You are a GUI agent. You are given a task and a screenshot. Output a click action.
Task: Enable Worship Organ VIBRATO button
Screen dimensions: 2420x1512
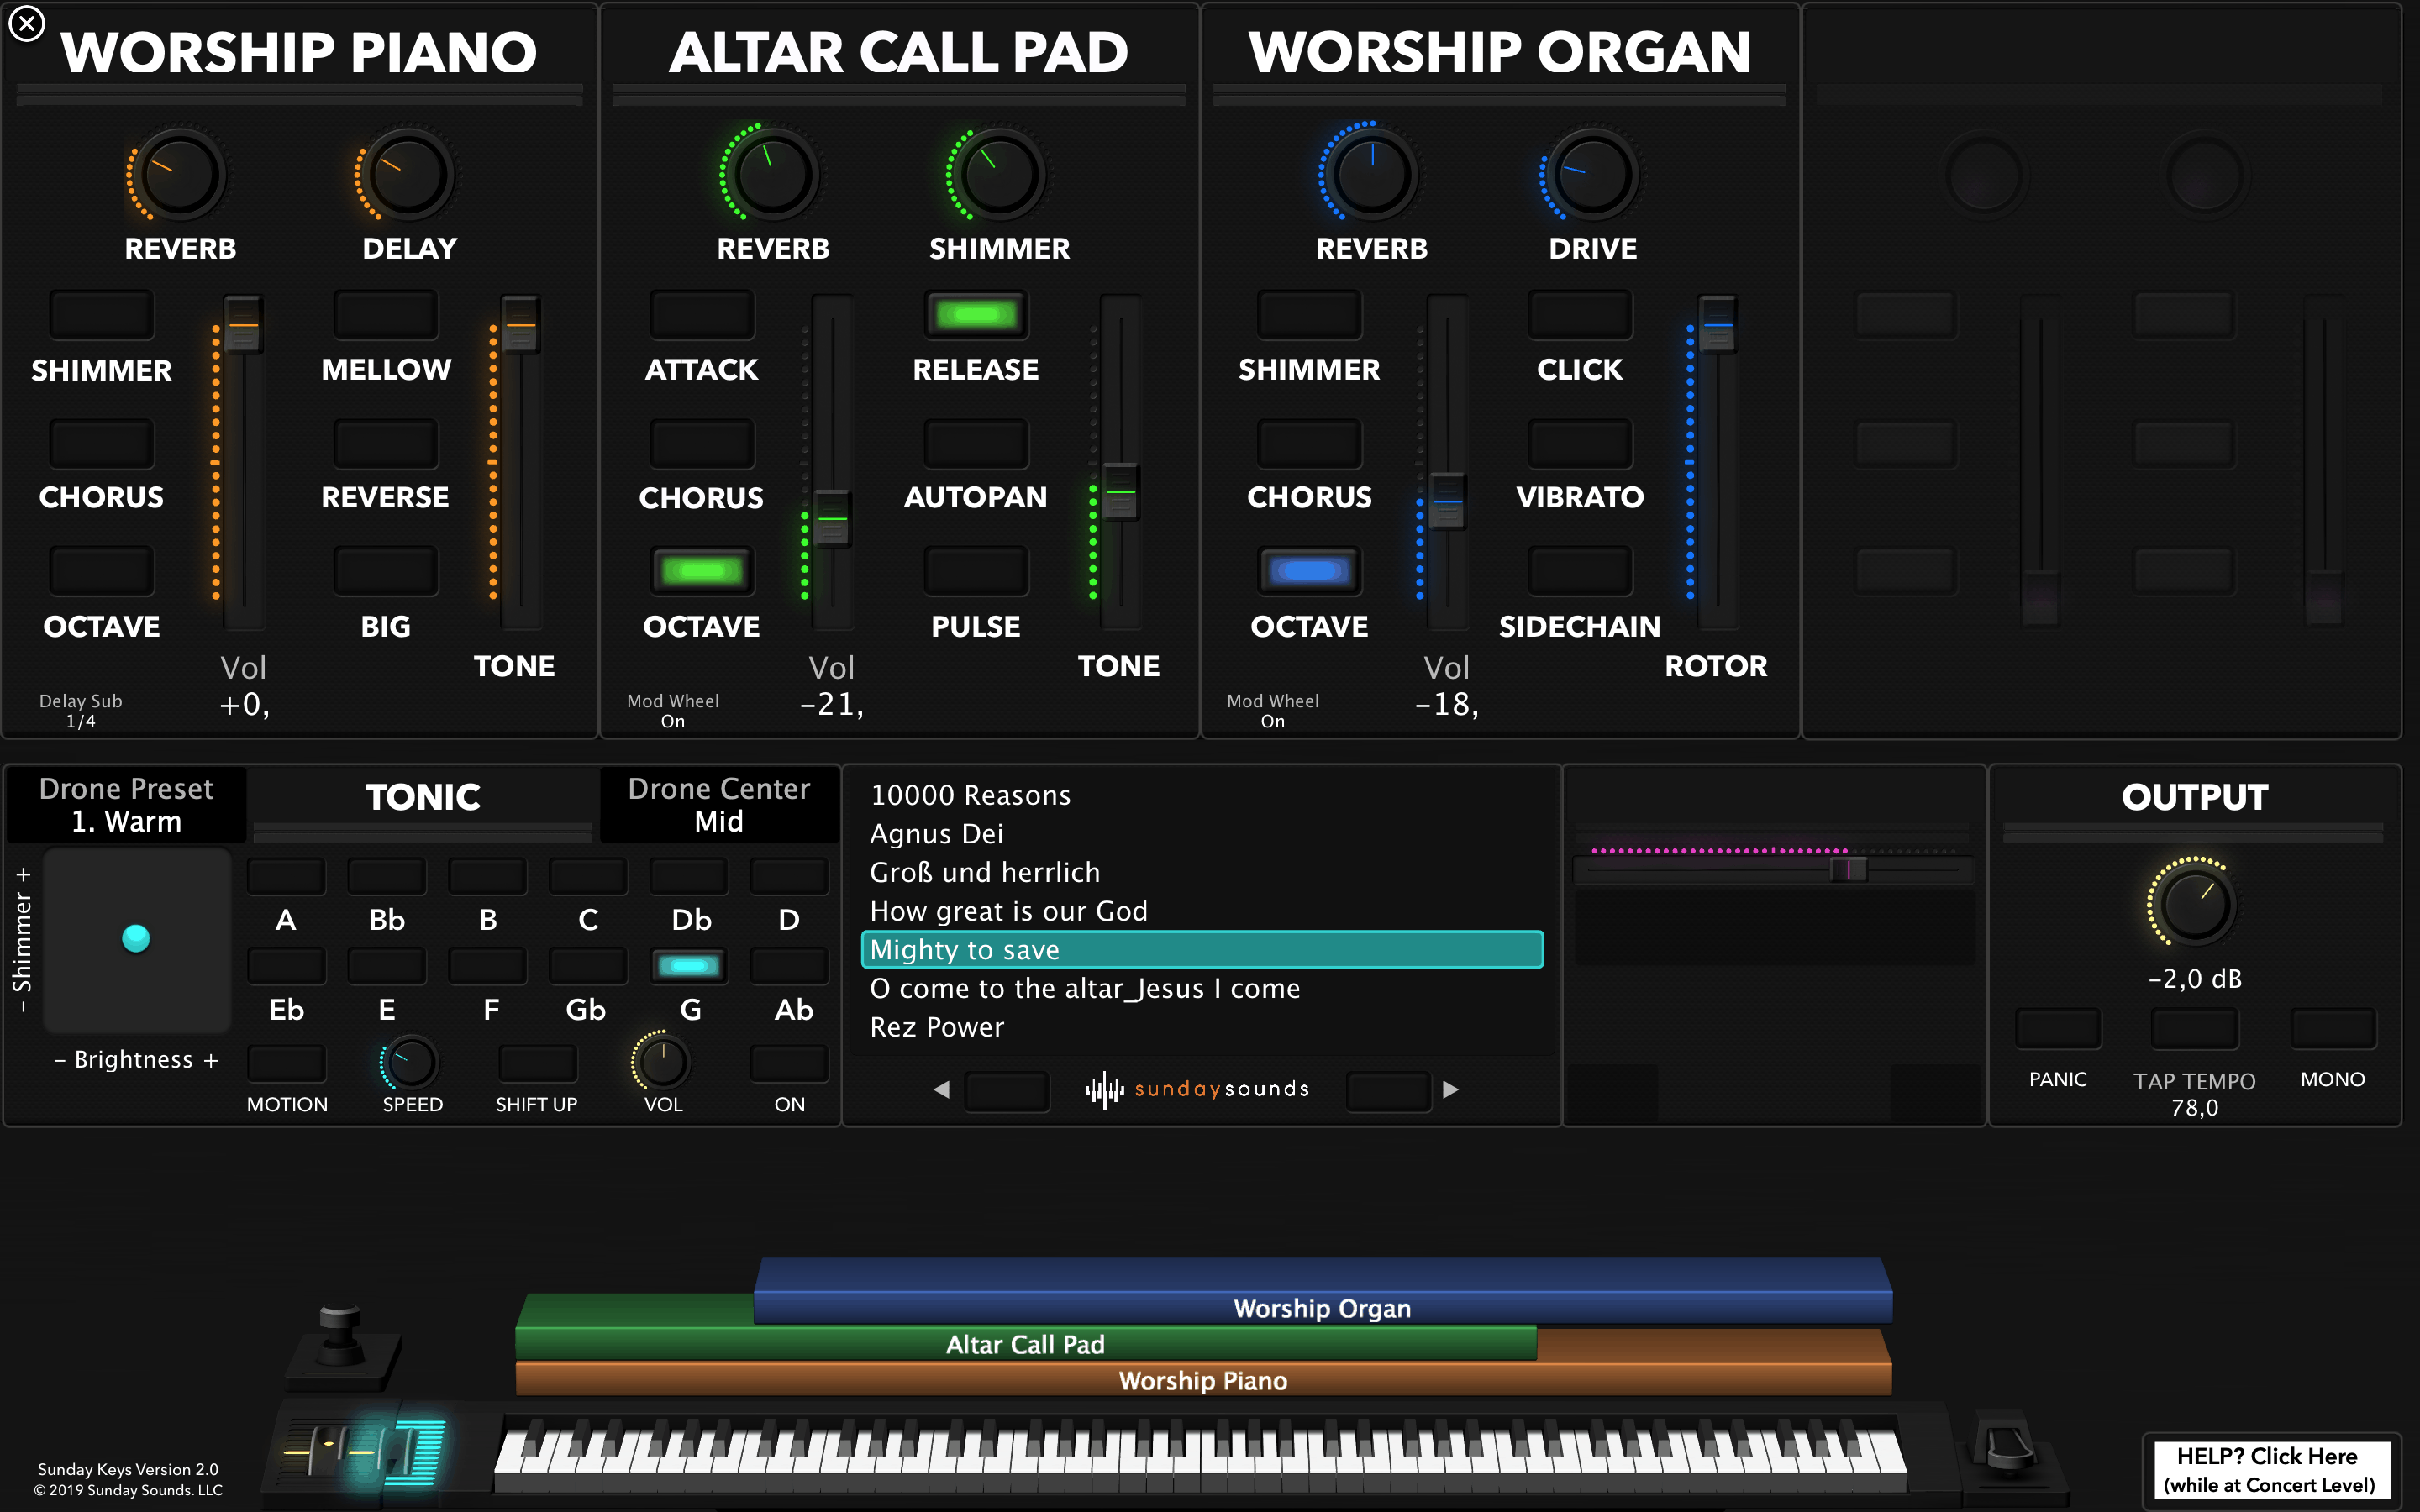pos(1580,443)
